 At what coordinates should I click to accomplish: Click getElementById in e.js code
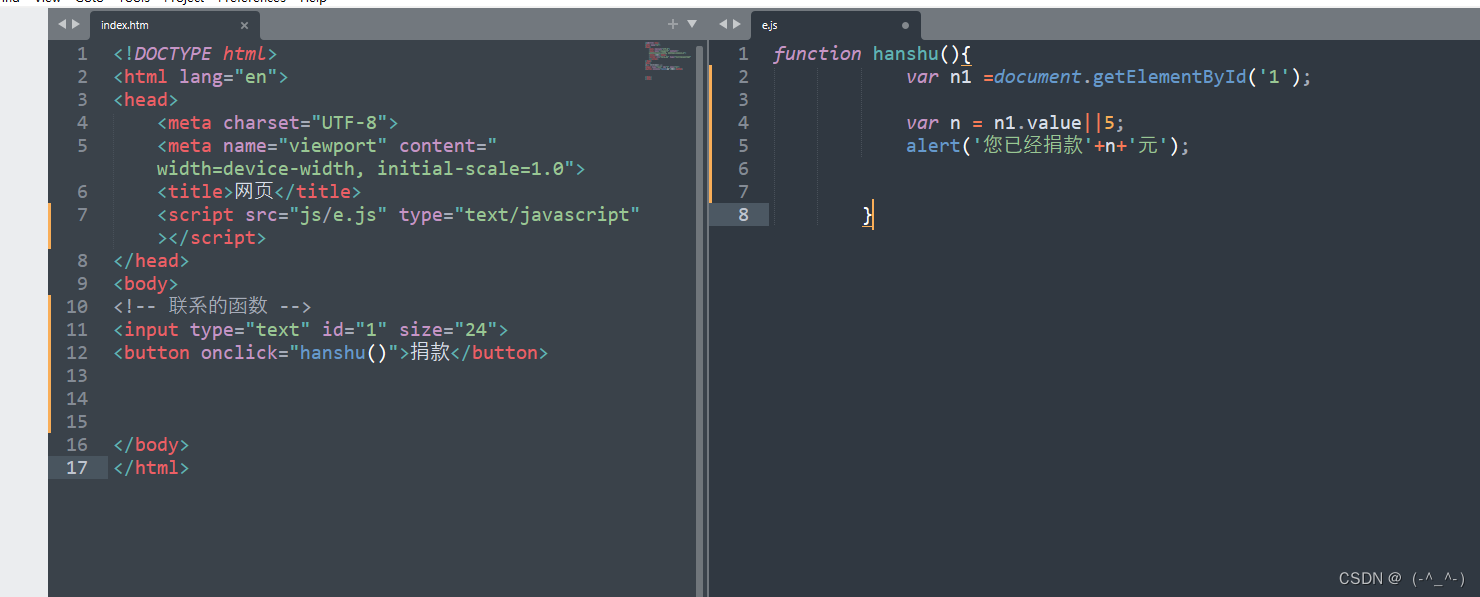tap(1169, 77)
